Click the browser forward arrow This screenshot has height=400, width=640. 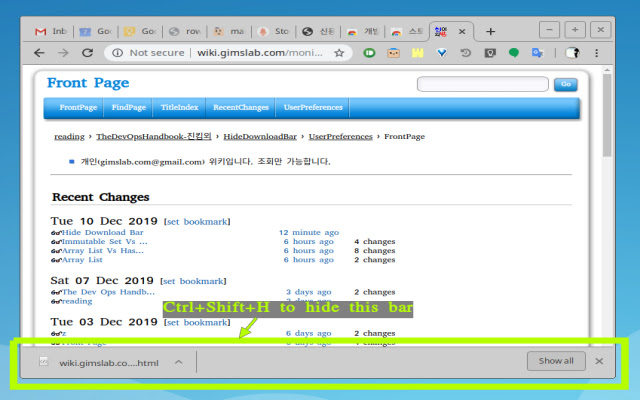tap(63, 53)
